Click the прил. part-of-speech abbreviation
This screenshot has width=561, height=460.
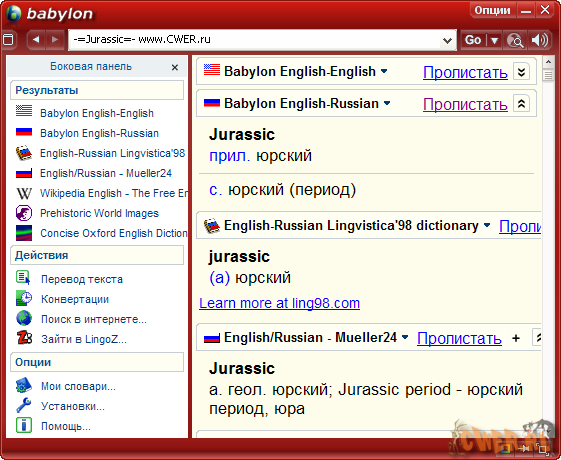(x=230, y=156)
